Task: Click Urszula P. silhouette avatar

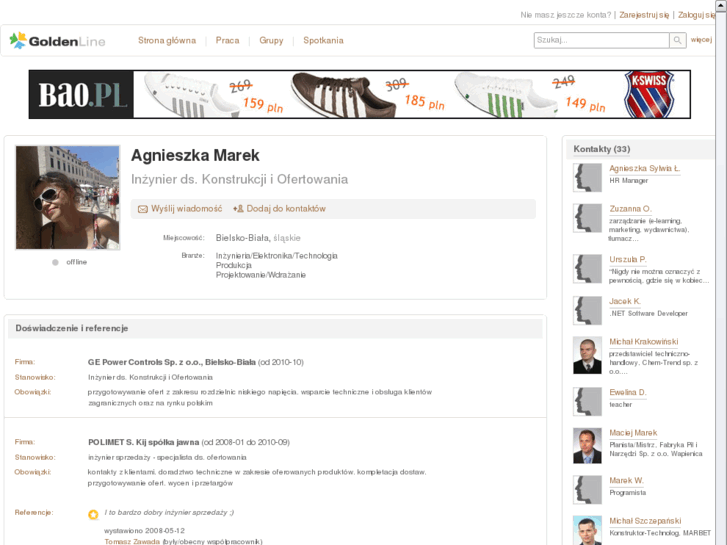Action: pos(587,269)
